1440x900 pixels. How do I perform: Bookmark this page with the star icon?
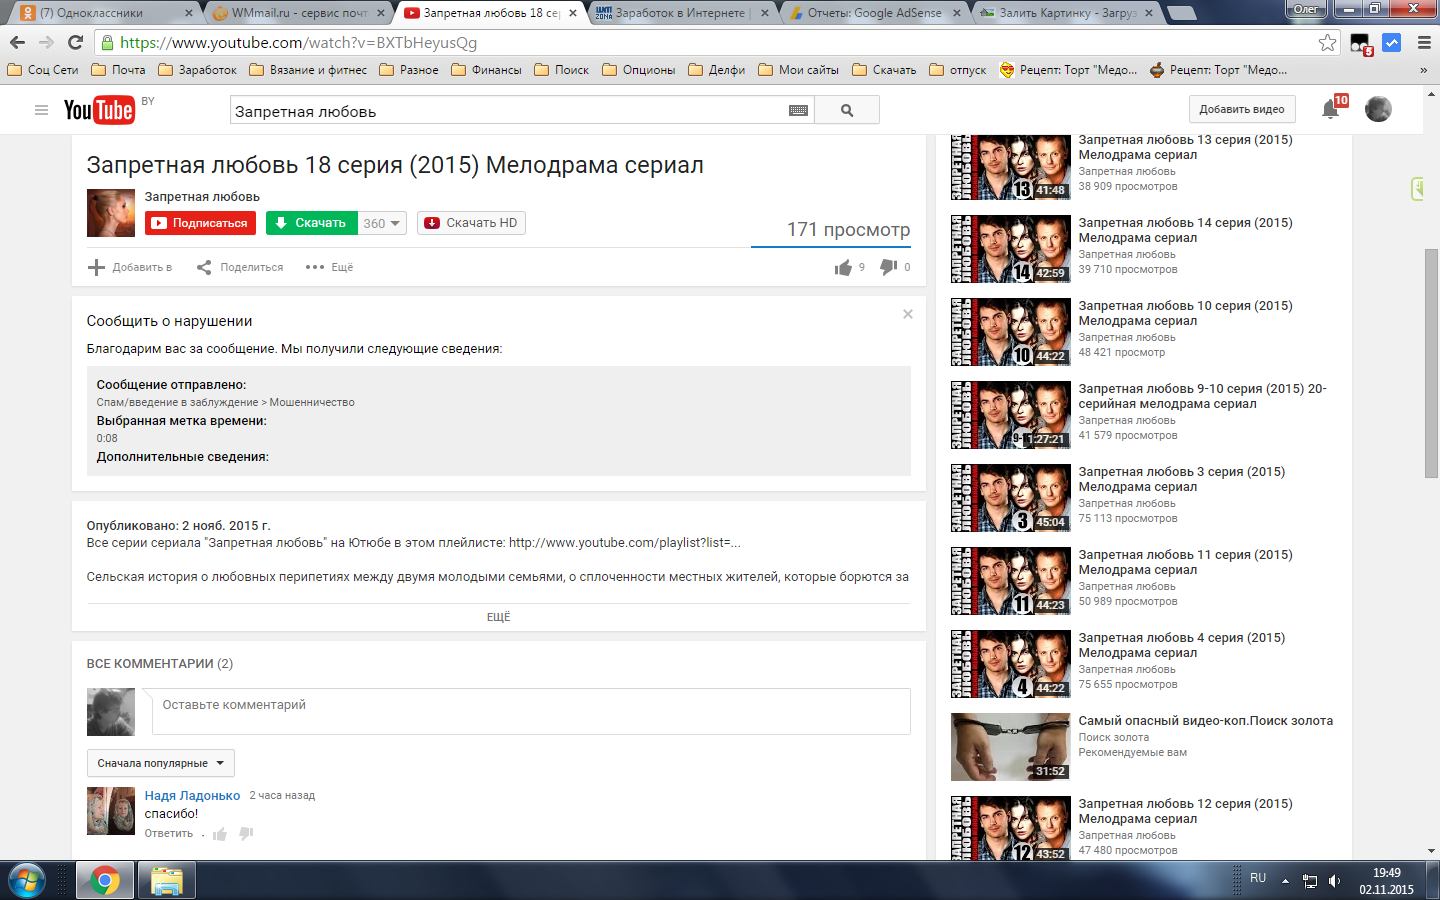coord(1327,43)
